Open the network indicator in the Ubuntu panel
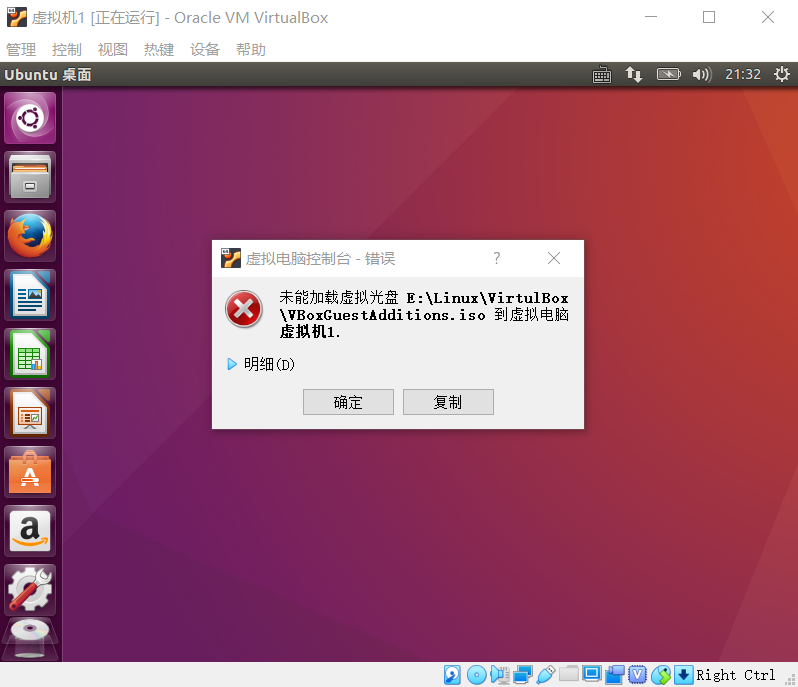 click(x=634, y=75)
